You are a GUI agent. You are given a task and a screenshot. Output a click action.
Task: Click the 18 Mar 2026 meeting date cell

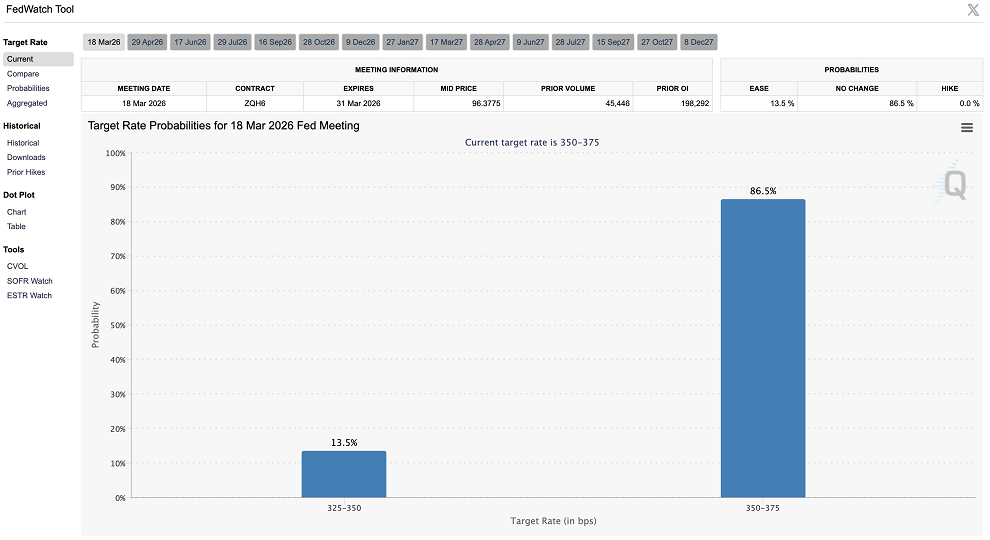tap(144, 103)
